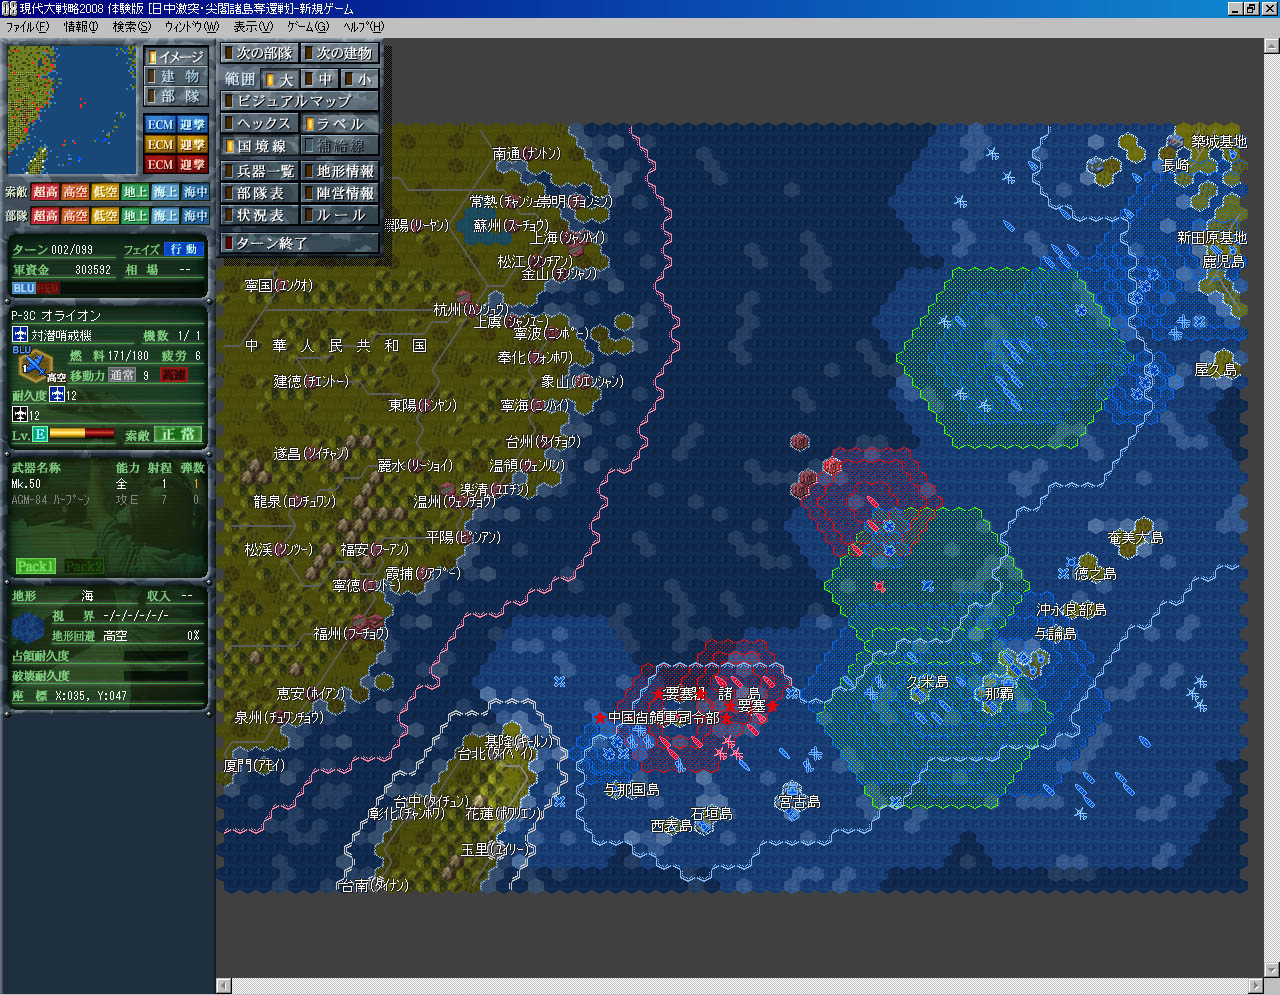Click the white aircraft icon below 耐久度
This screenshot has height=995, width=1280.
tap(20, 414)
